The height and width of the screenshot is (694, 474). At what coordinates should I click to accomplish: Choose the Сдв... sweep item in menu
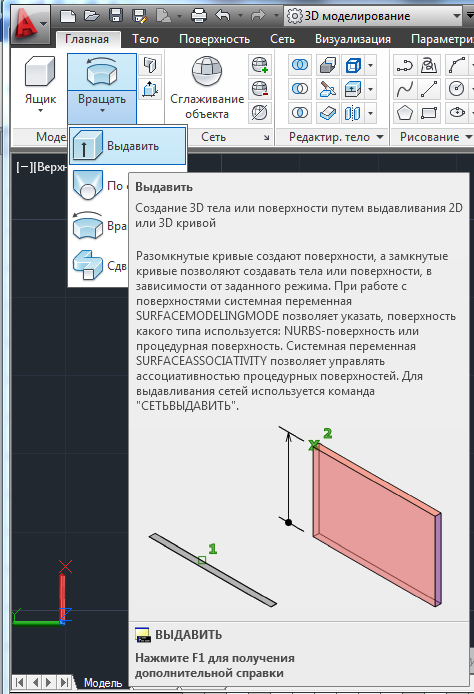(x=99, y=266)
